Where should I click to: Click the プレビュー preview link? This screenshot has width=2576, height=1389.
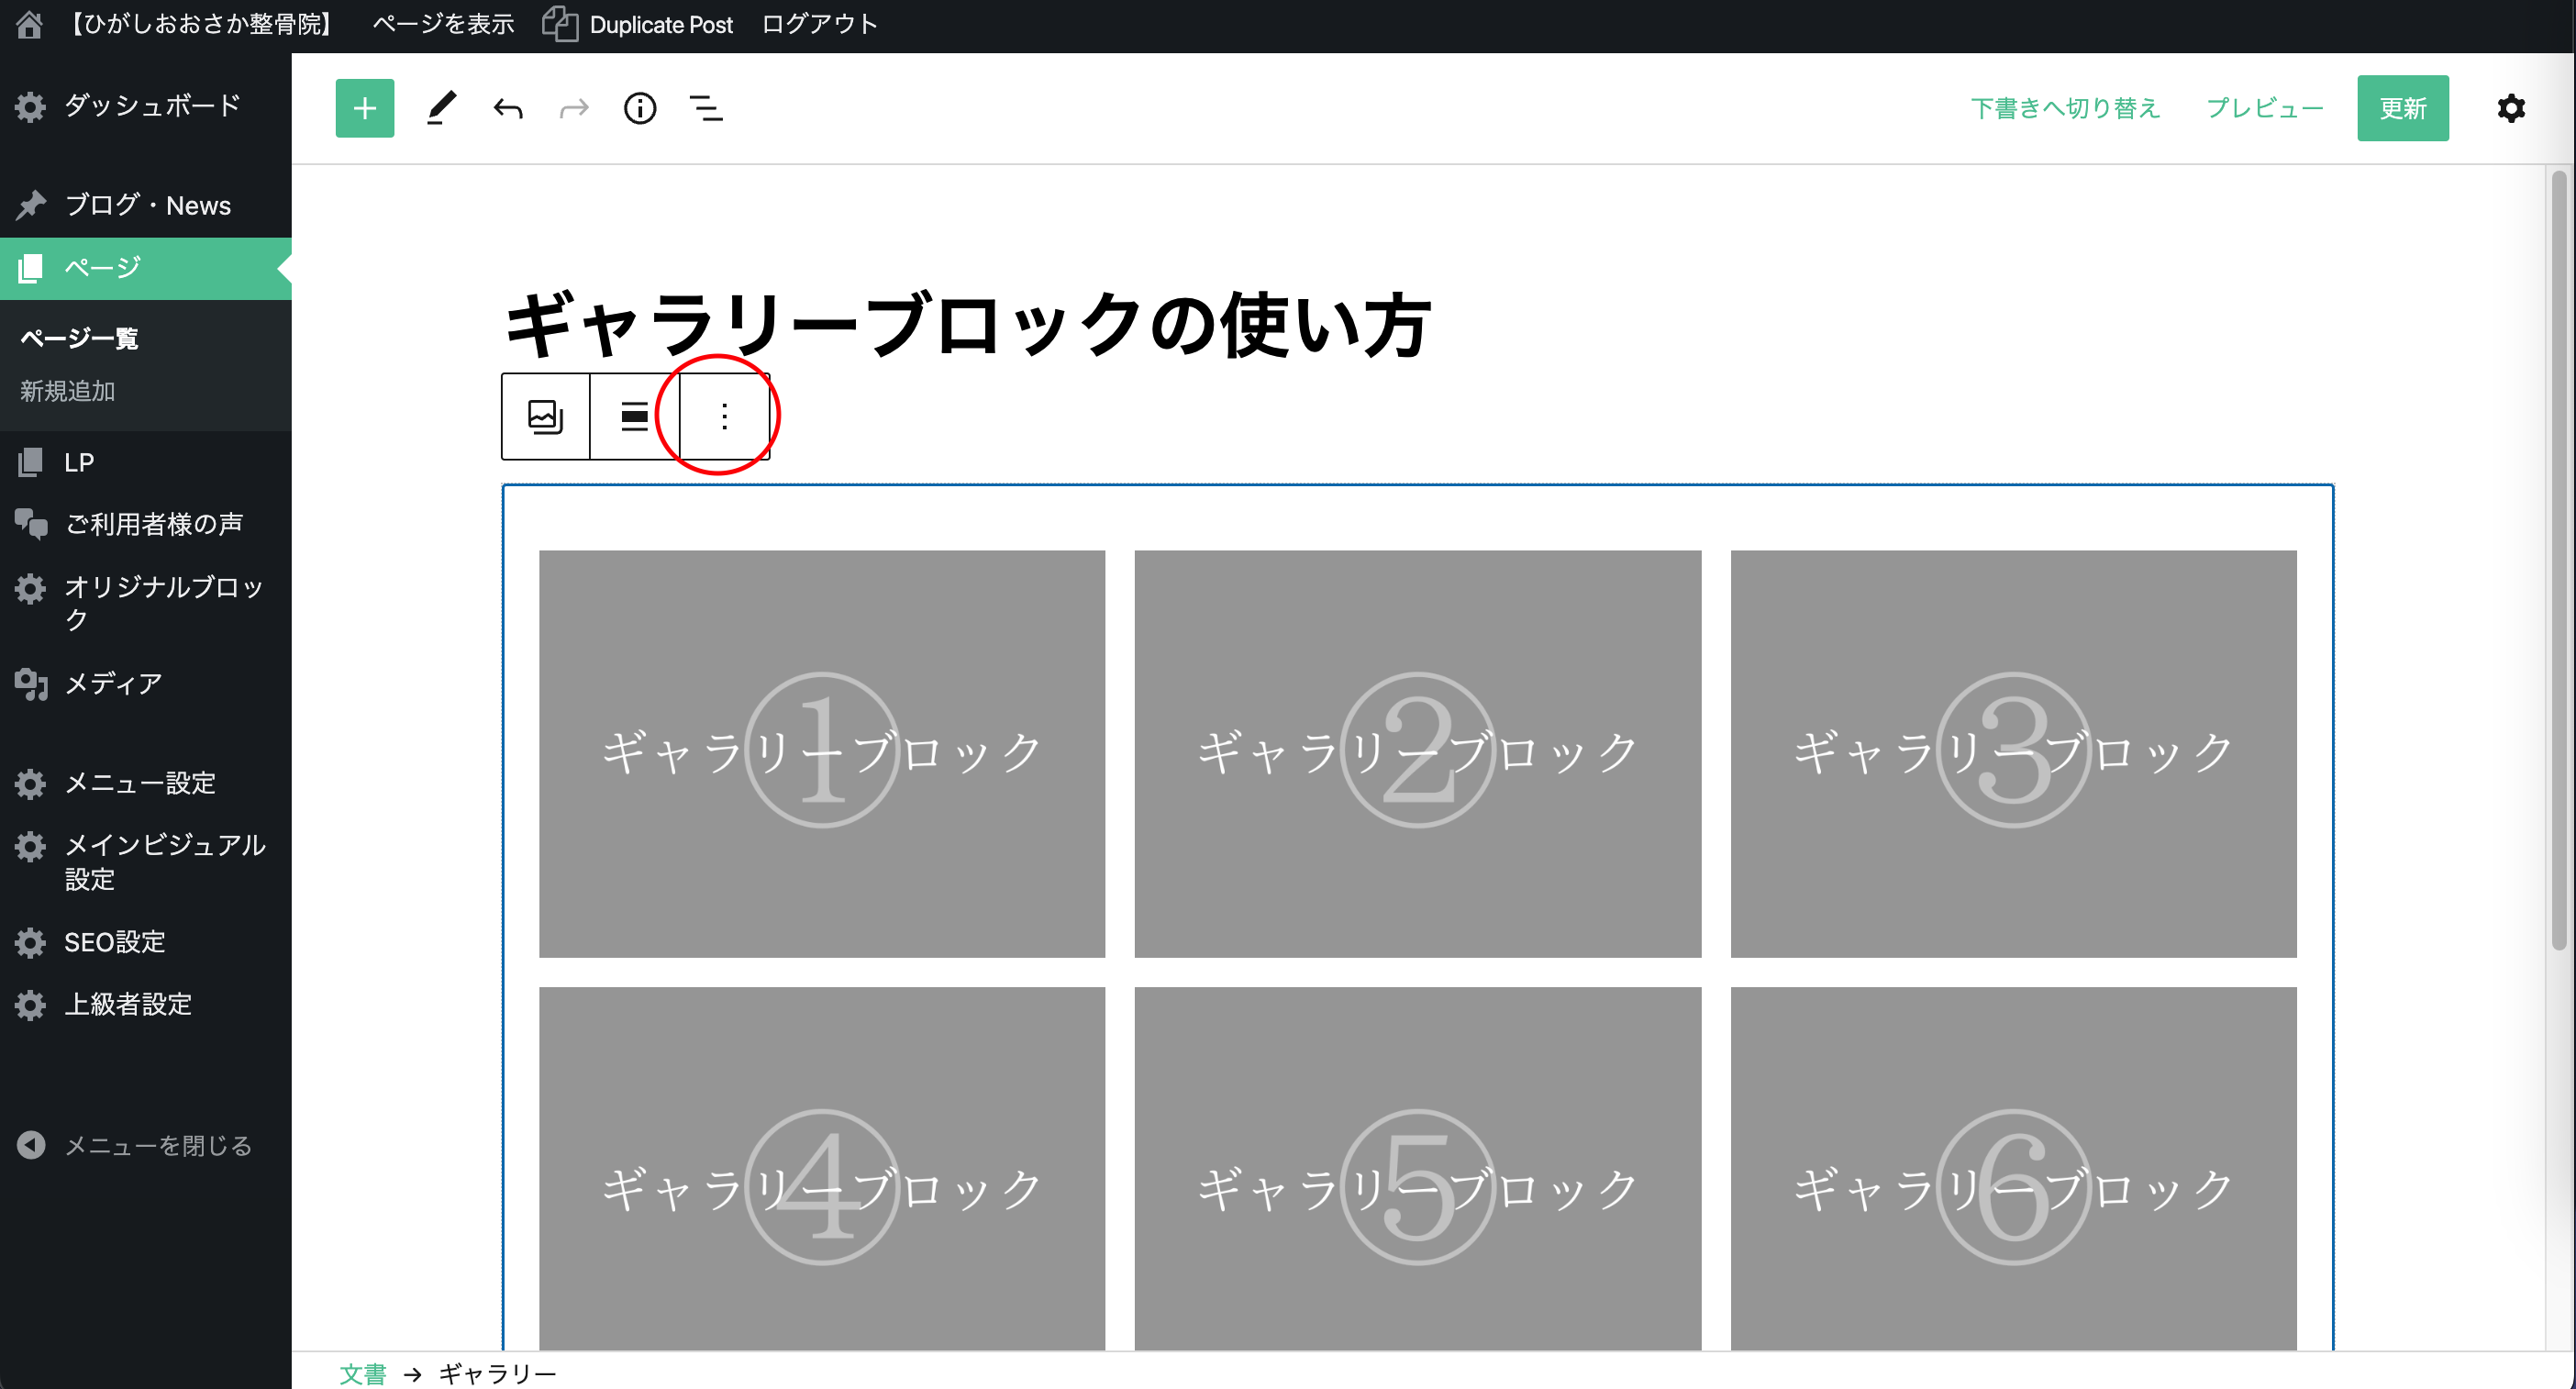pos(2264,108)
